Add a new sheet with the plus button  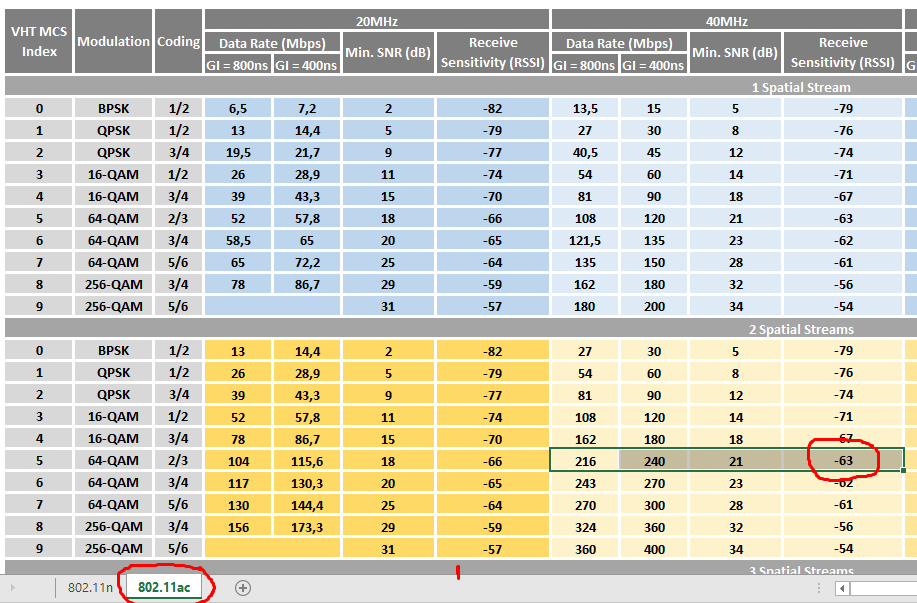pos(243,588)
